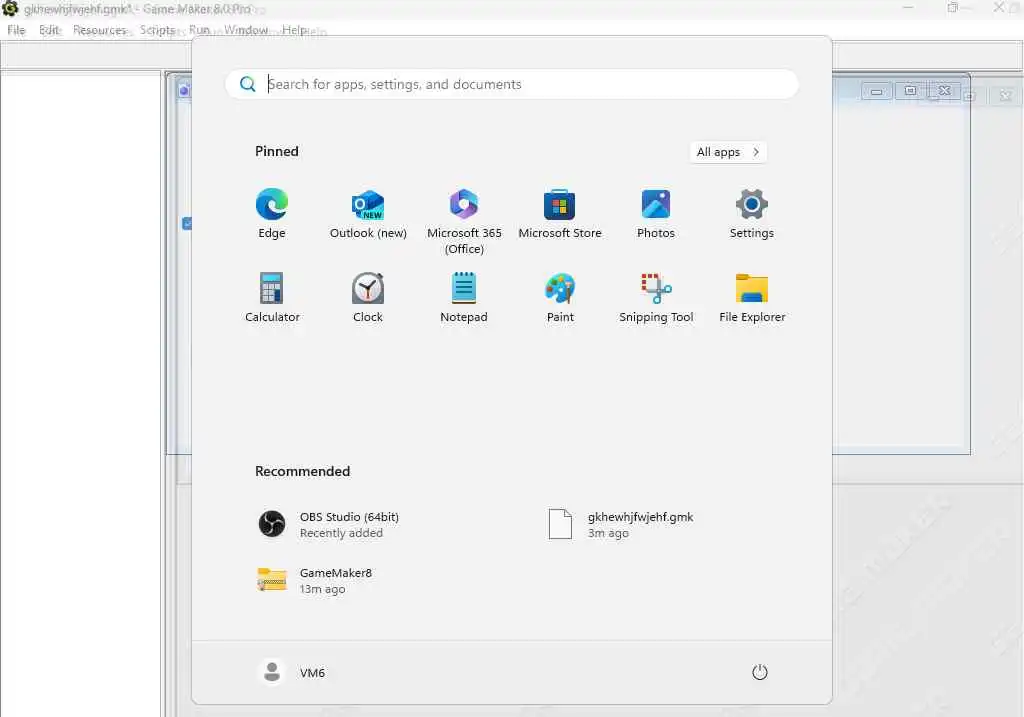The width and height of the screenshot is (1024, 717).
Task: Click the Game Maker title bar app icon
Action: 10,8
